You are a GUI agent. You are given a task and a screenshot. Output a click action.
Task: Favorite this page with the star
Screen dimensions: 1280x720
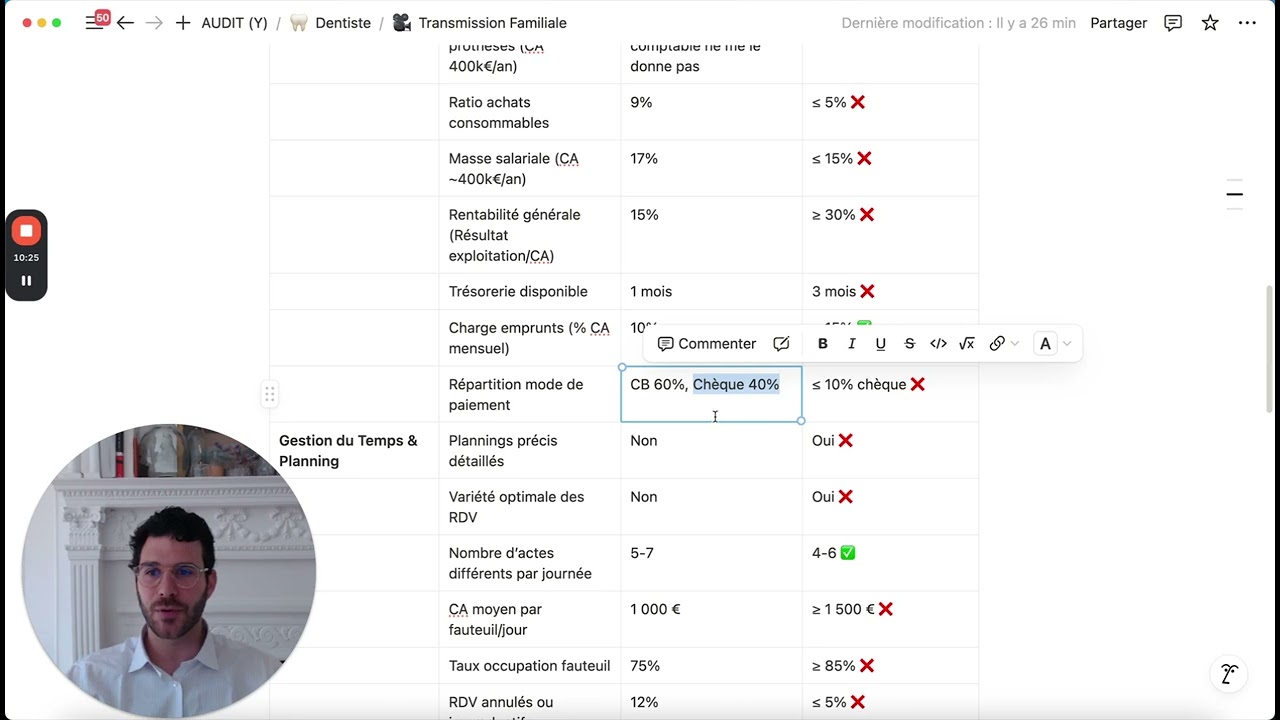click(x=1210, y=23)
